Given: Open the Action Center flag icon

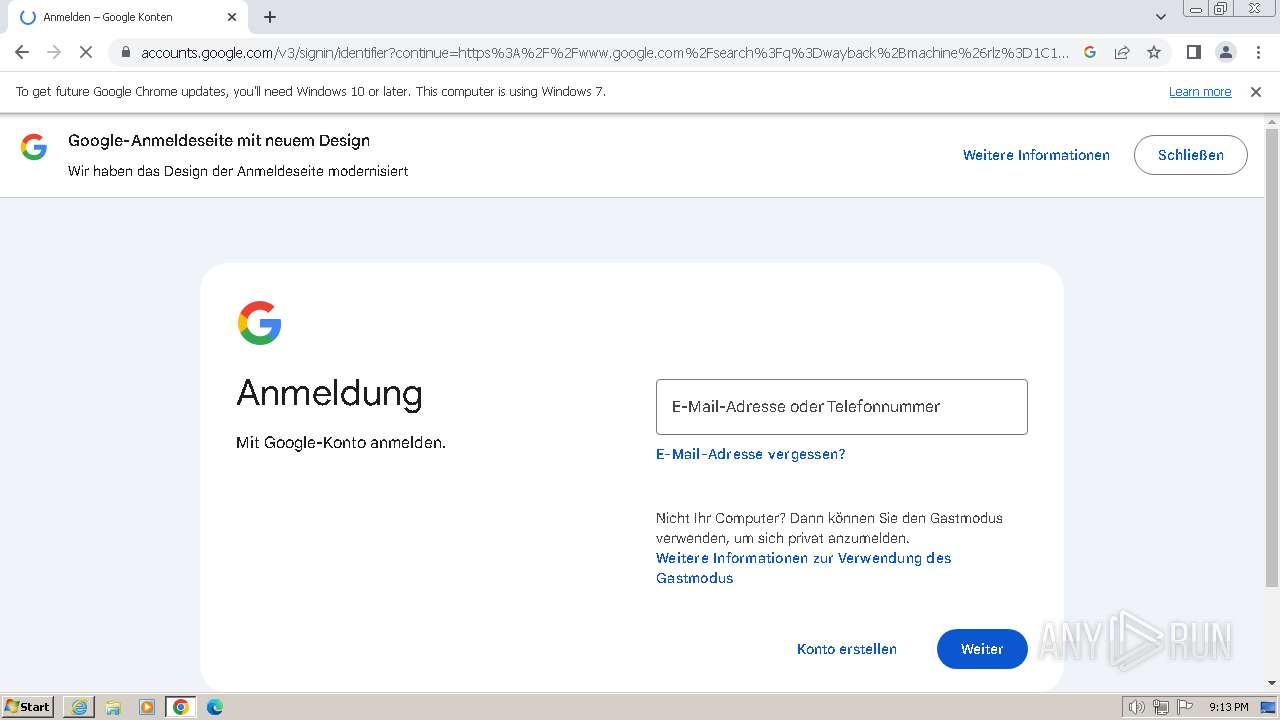Looking at the screenshot, I should coord(1185,707).
